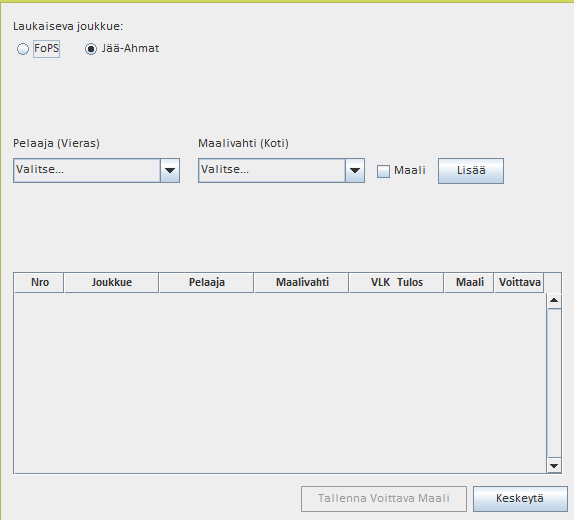The image size is (574, 520).
Task: Enable the Maali checkbox
Action: [383, 171]
